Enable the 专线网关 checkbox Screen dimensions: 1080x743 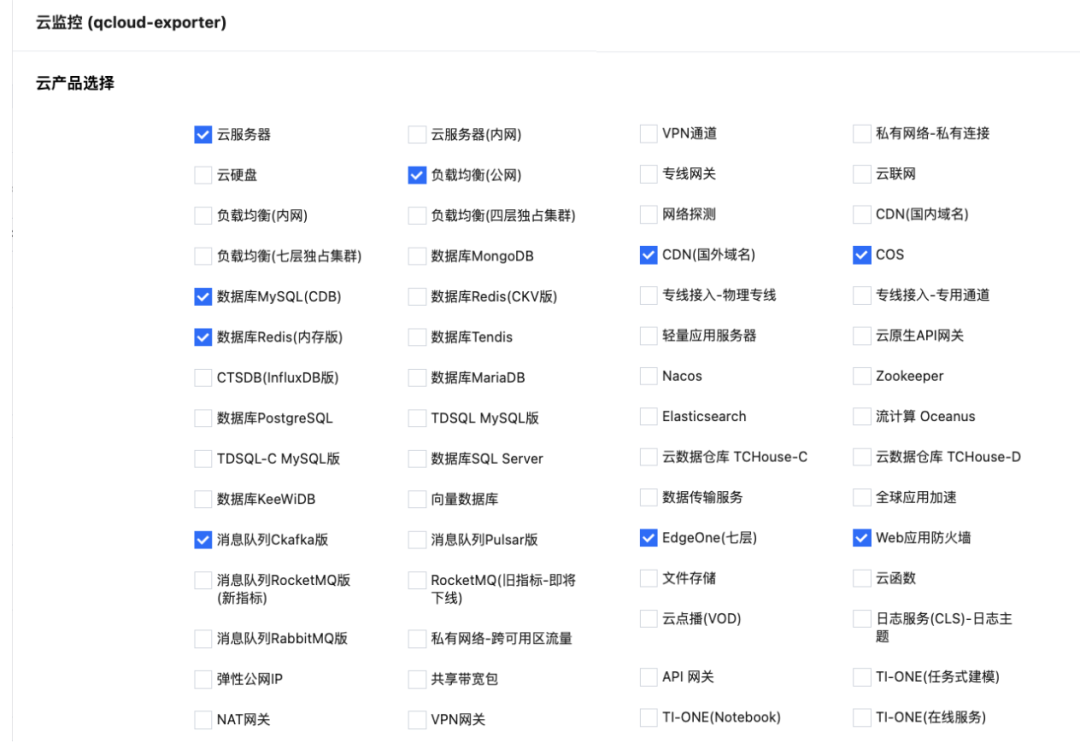[x=648, y=174]
